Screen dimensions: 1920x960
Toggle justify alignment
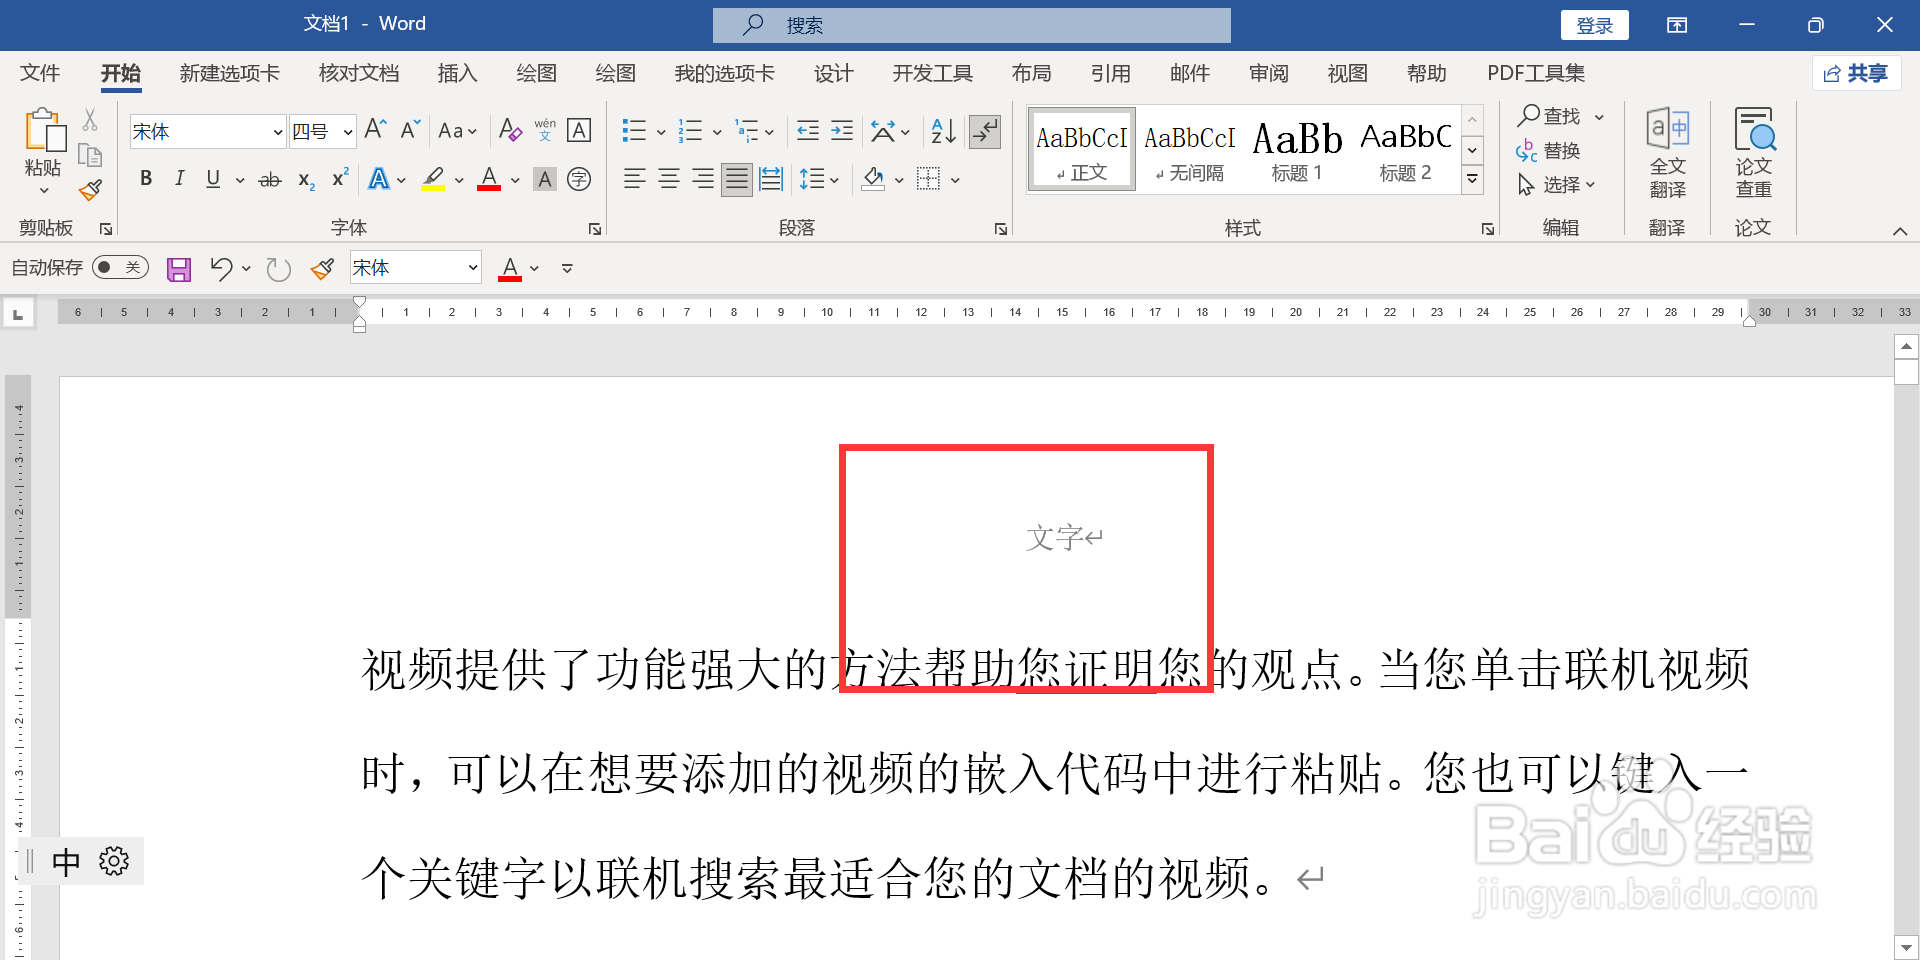[x=737, y=179]
